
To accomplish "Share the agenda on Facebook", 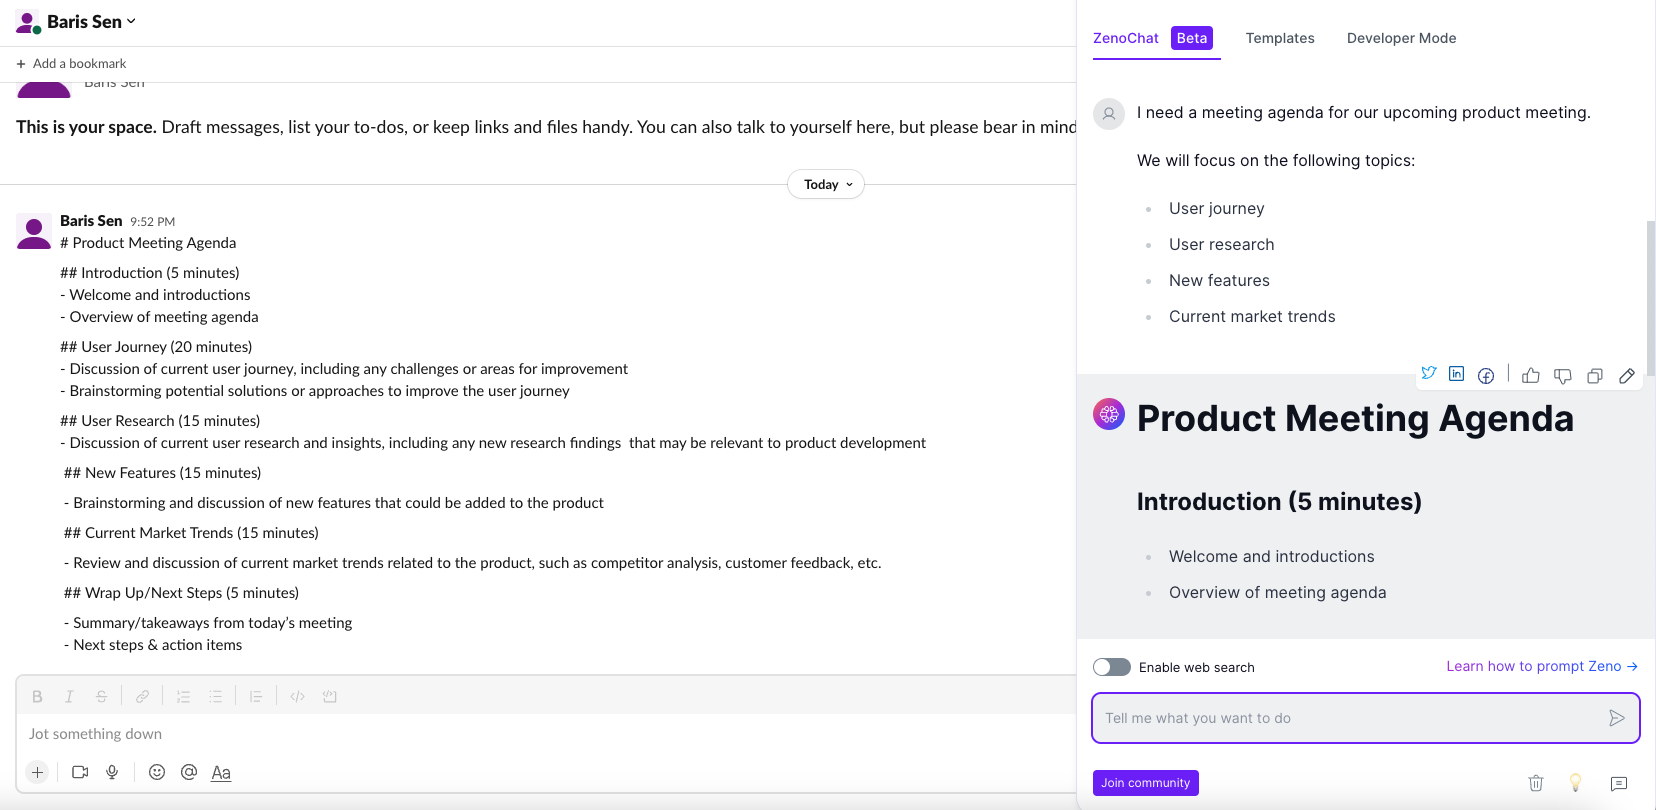I will (x=1486, y=375).
